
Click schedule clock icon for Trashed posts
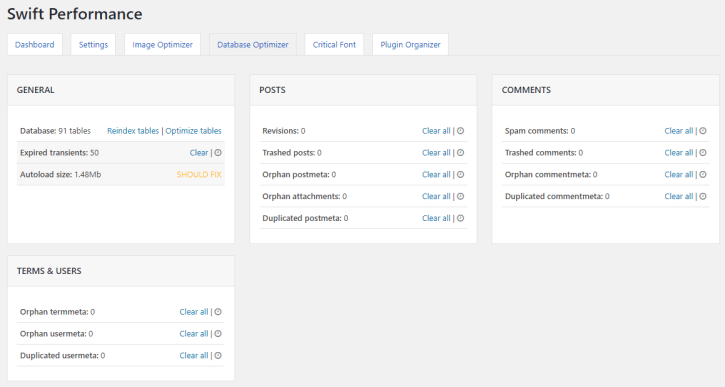pyautogui.click(x=460, y=153)
